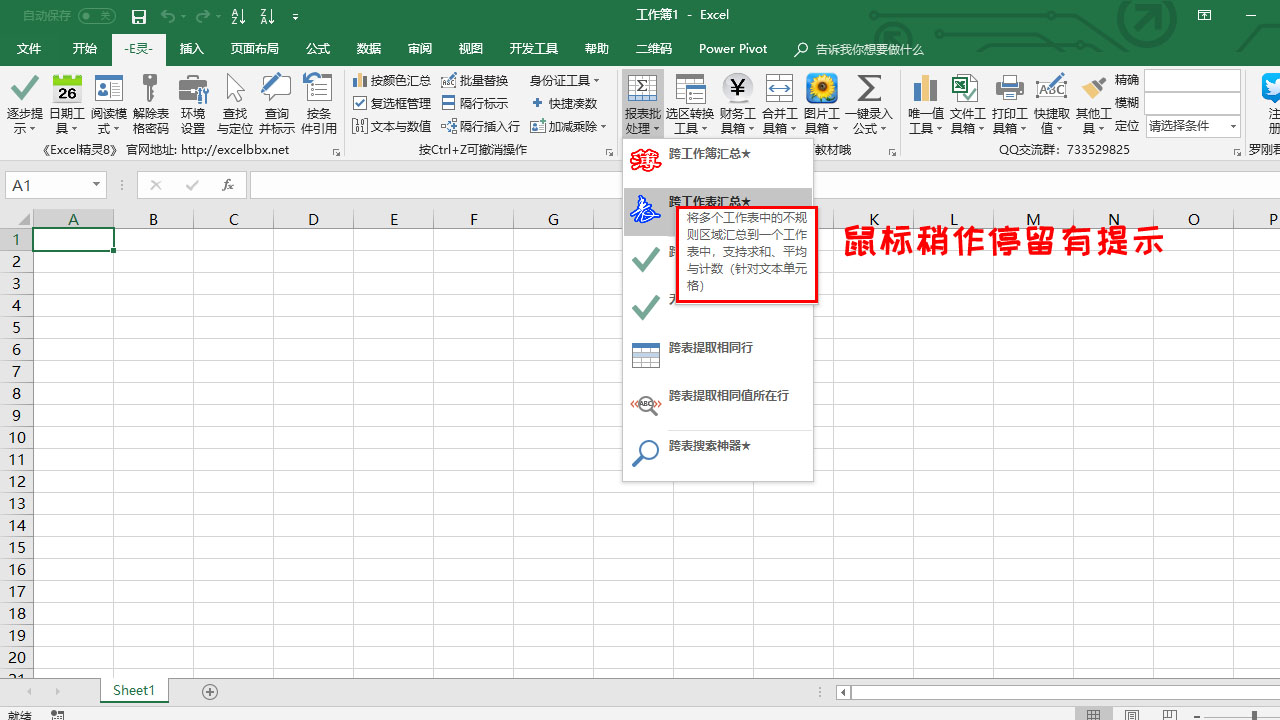Click the 一键录入公式 formula entry tool
Viewport: 1280px width, 720px height.
(869, 105)
